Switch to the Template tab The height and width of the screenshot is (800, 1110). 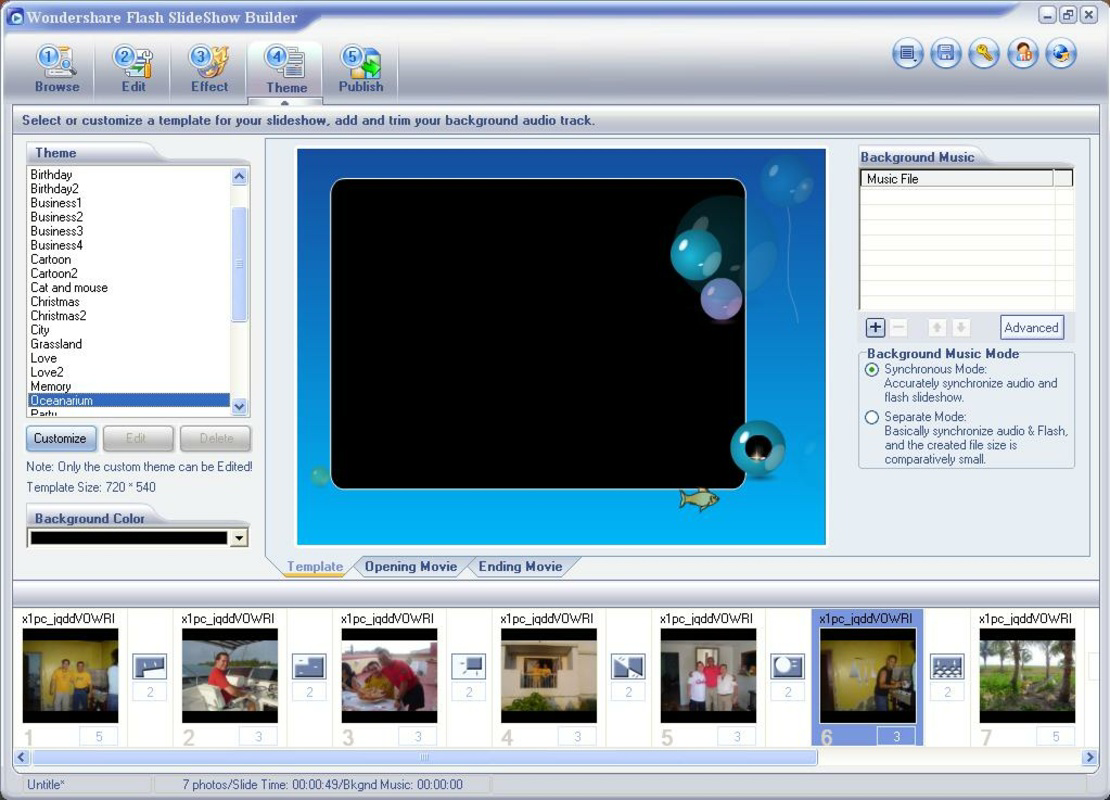point(315,566)
